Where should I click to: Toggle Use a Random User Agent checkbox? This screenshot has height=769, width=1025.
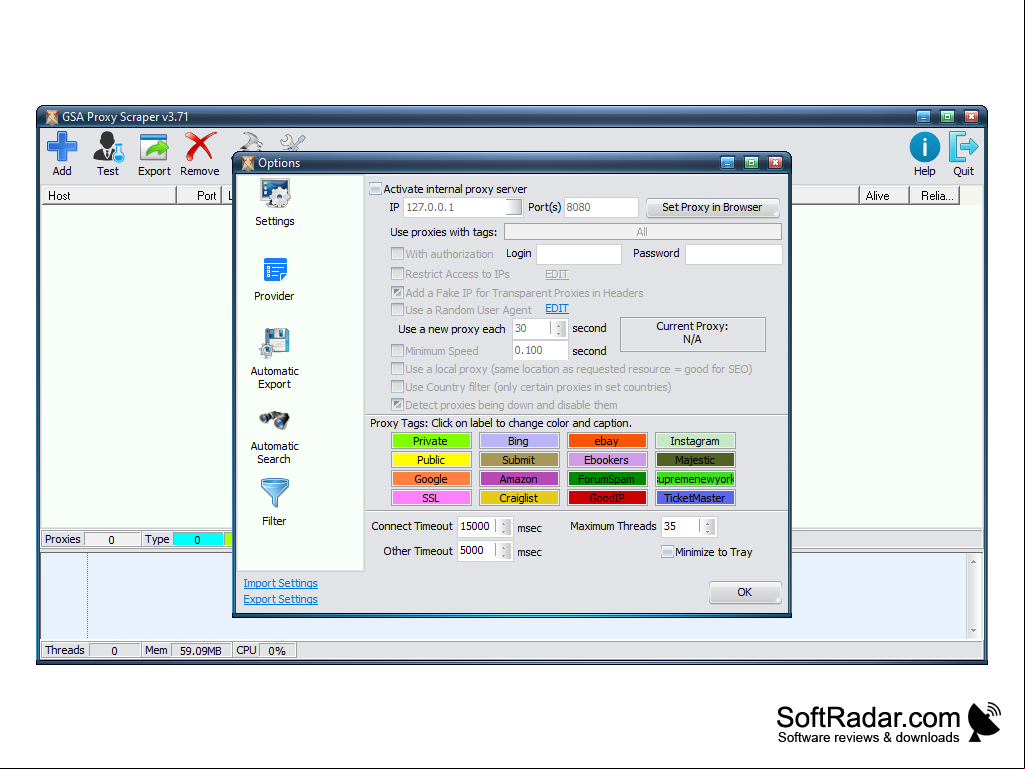click(397, 309)
